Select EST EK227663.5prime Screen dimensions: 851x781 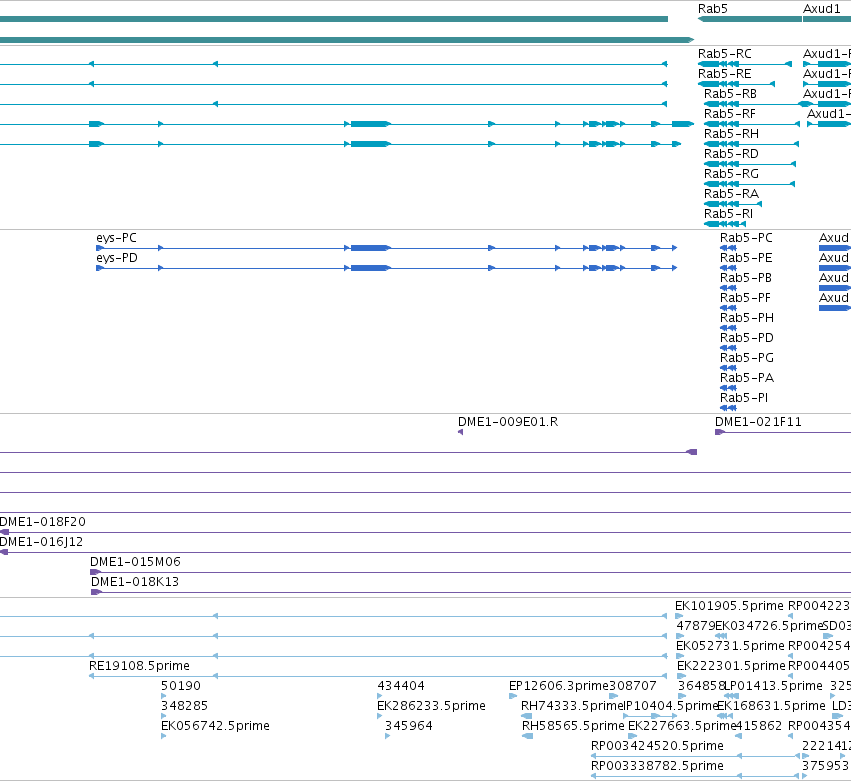(682, 727)
